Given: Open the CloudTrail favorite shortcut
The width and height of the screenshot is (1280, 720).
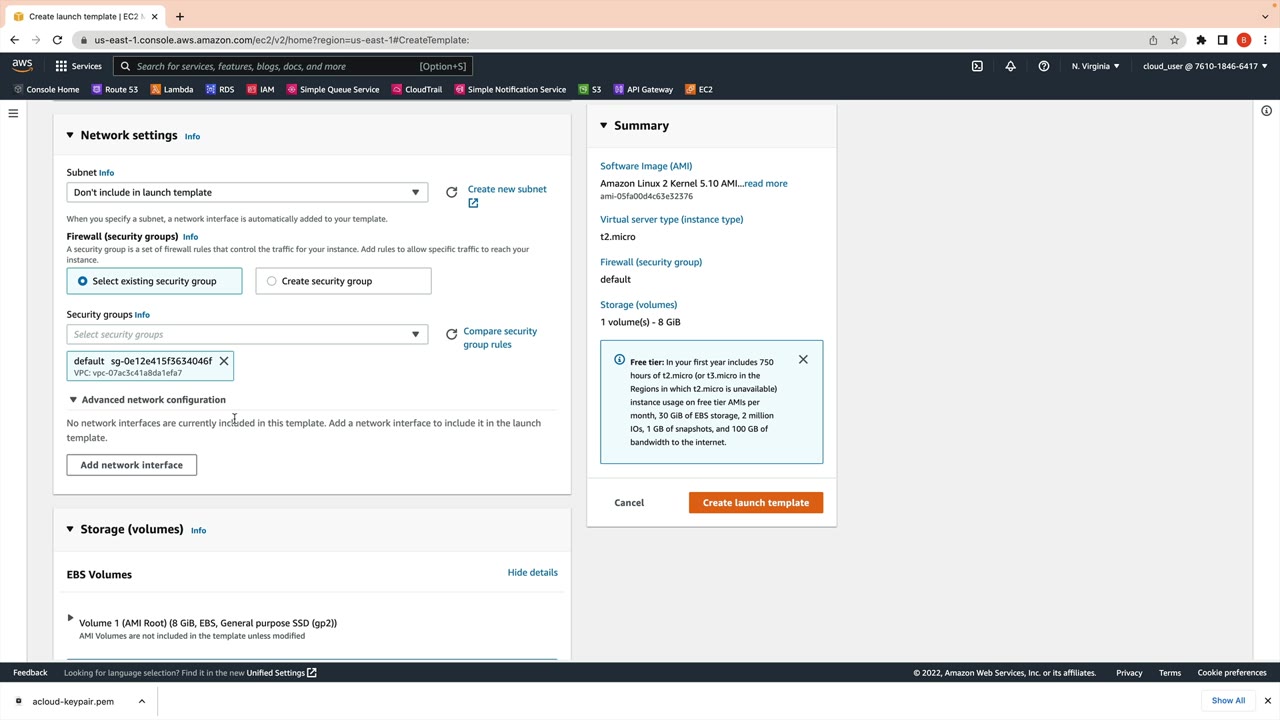Looking at the screenshot, I should point(417,89).
